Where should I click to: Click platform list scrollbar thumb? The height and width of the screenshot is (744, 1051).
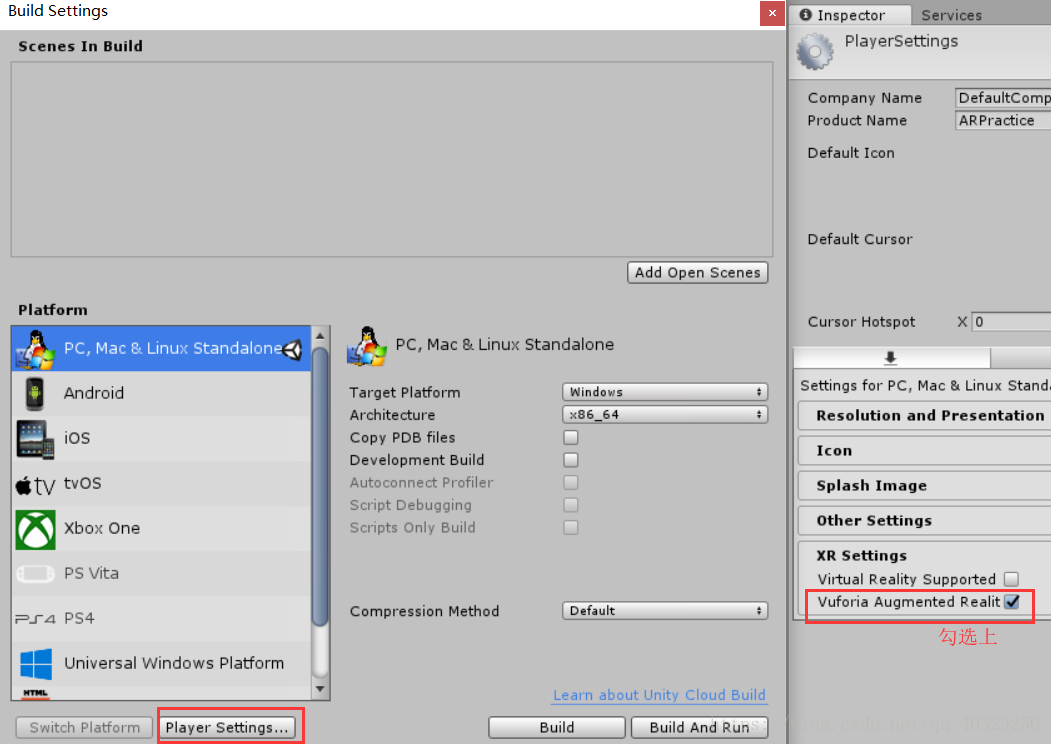pyautogui.click(x=320, y=486)
